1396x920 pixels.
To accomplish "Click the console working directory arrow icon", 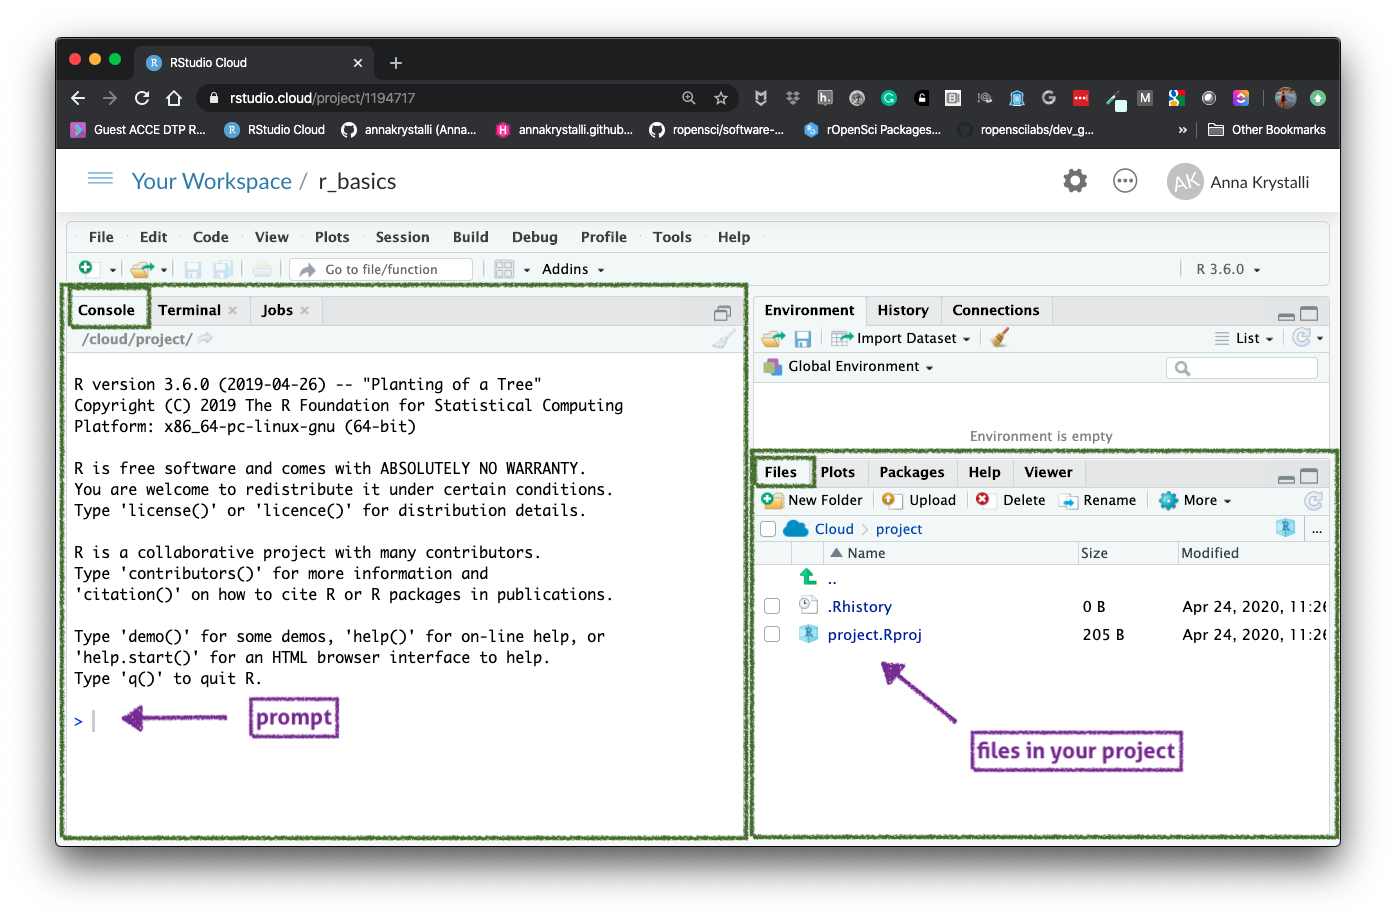I will tap(205, 338).
